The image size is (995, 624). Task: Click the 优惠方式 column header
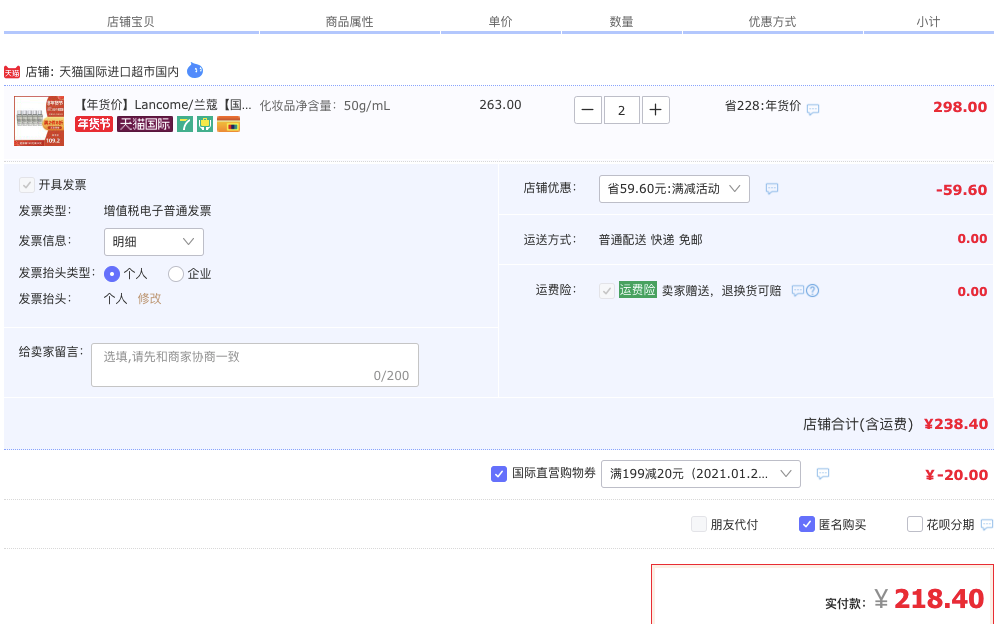[x=772, y=22]
